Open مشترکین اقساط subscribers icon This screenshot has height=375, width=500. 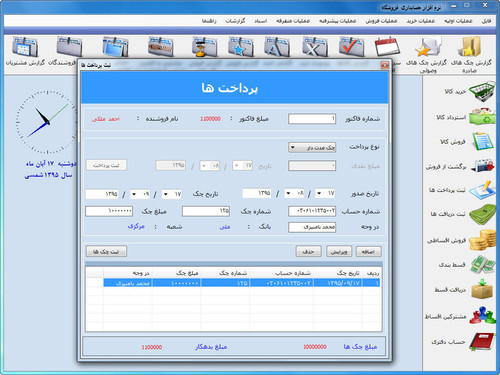pyautogui.click(x=482, y=316)
